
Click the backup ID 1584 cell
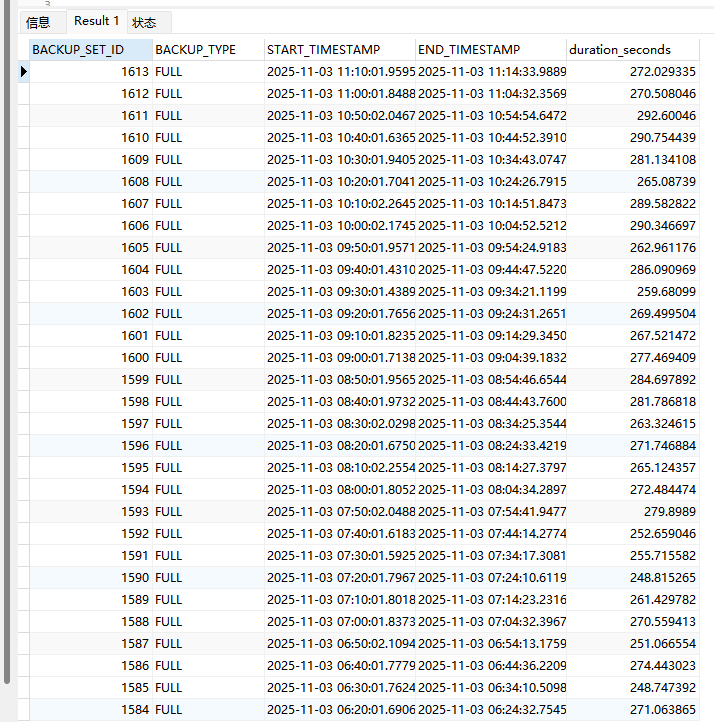[90, 710]
